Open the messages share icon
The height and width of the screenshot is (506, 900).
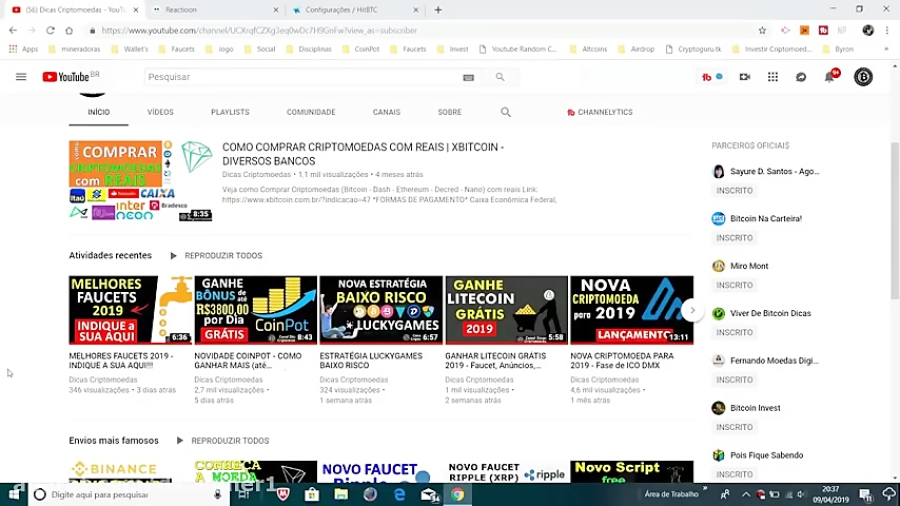tap(801, 77)
